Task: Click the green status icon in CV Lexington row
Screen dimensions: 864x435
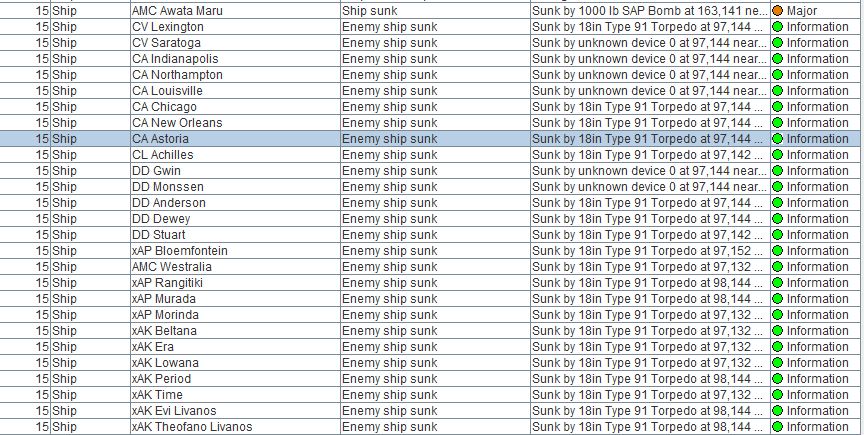Action: (x=777, y=26)
